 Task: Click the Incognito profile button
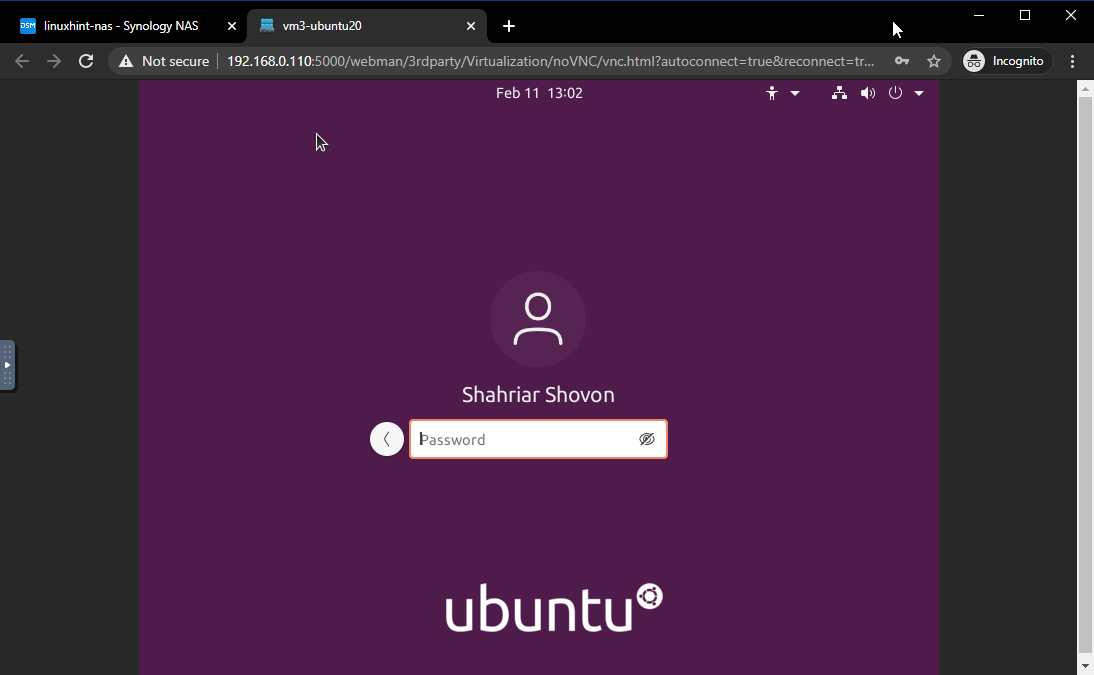(x=1005, y=61)
